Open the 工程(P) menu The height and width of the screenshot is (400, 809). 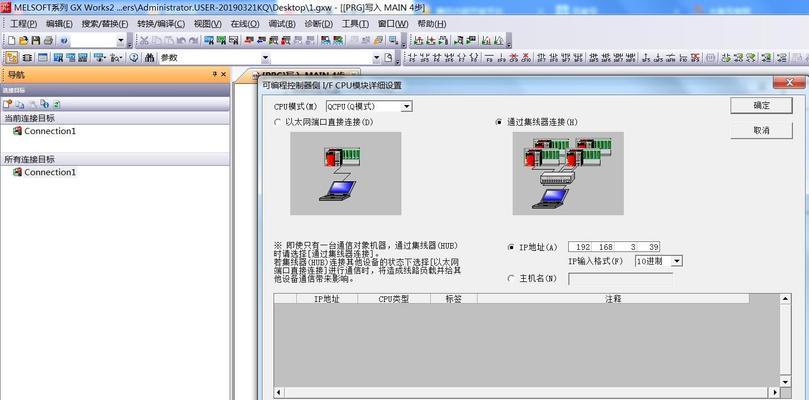coord(23,24)
